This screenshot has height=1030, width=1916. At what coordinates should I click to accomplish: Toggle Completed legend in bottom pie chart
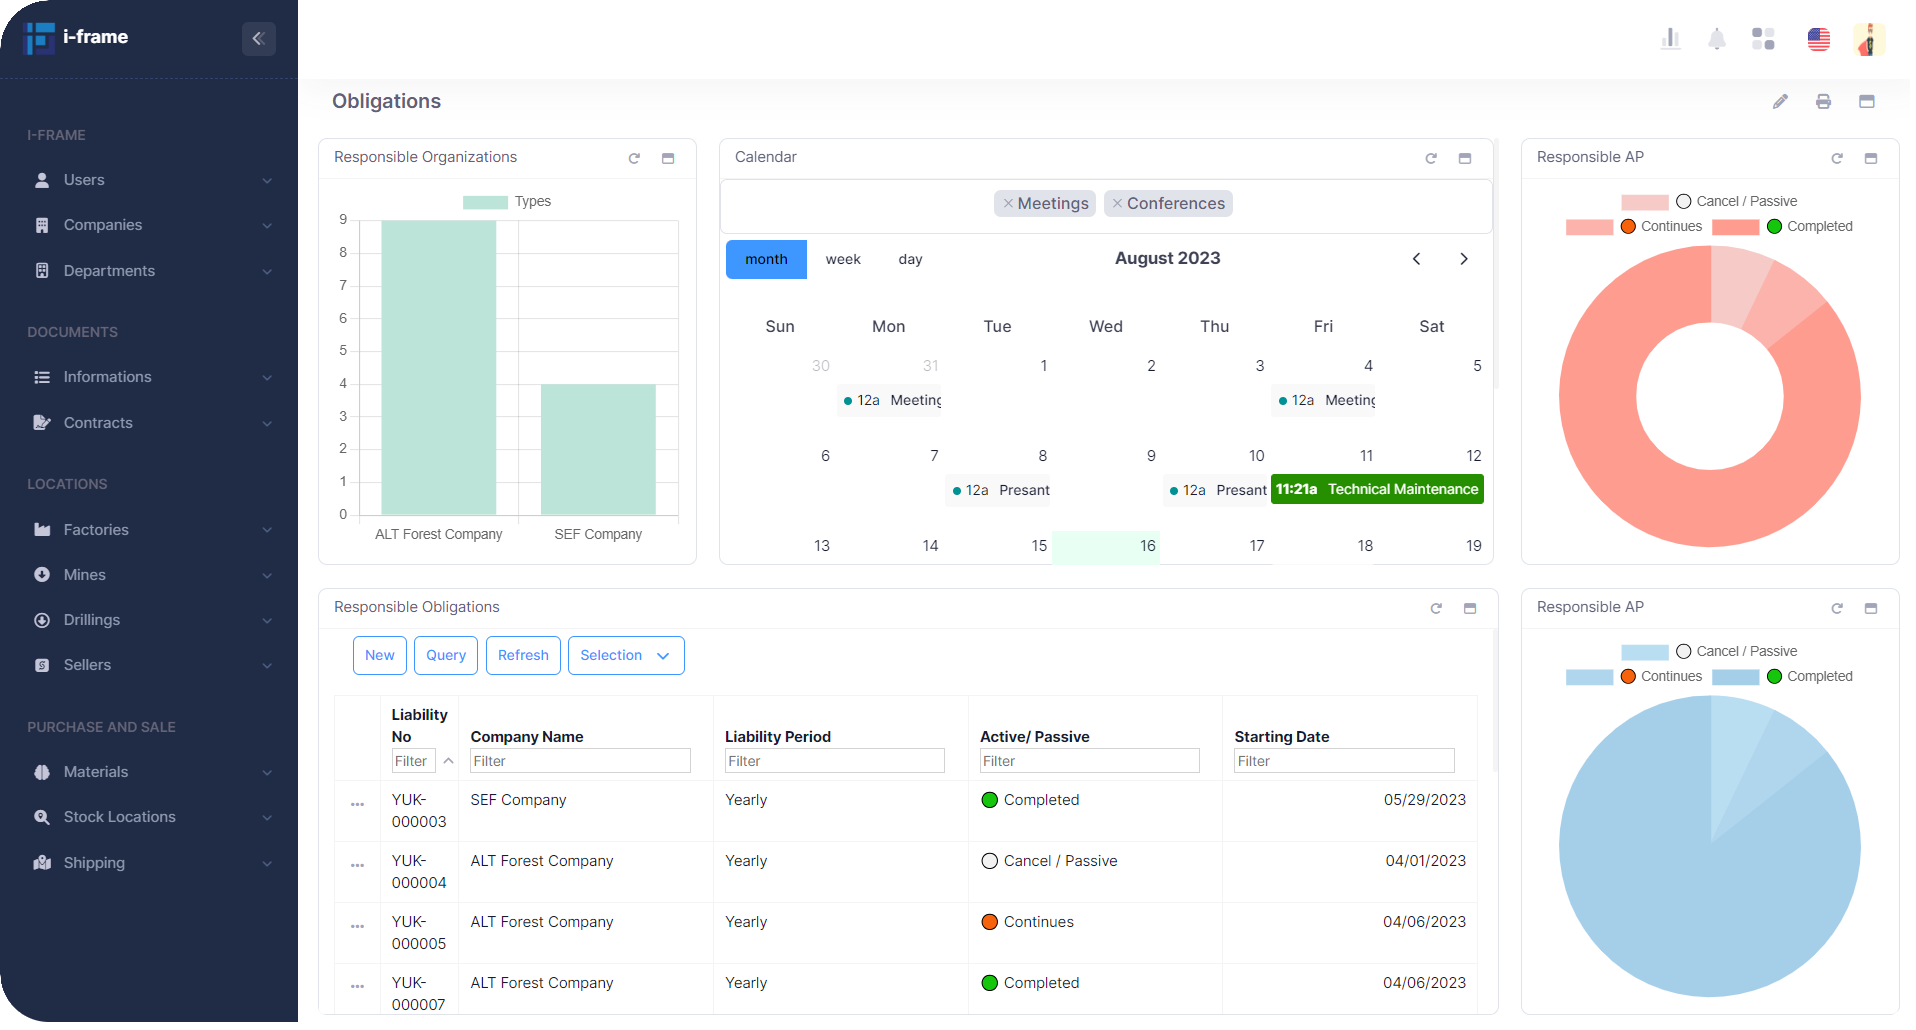pos(1782,677)
